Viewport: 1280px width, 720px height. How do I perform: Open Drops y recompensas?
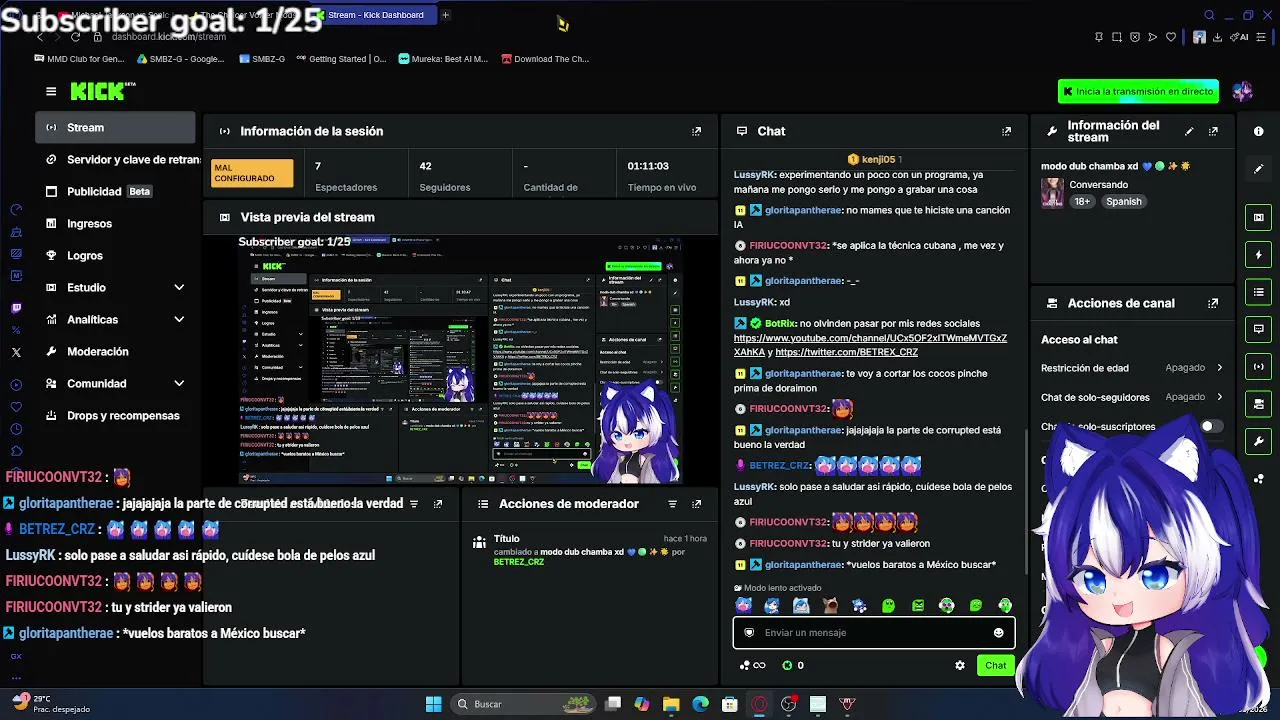[x=116, y=416]
